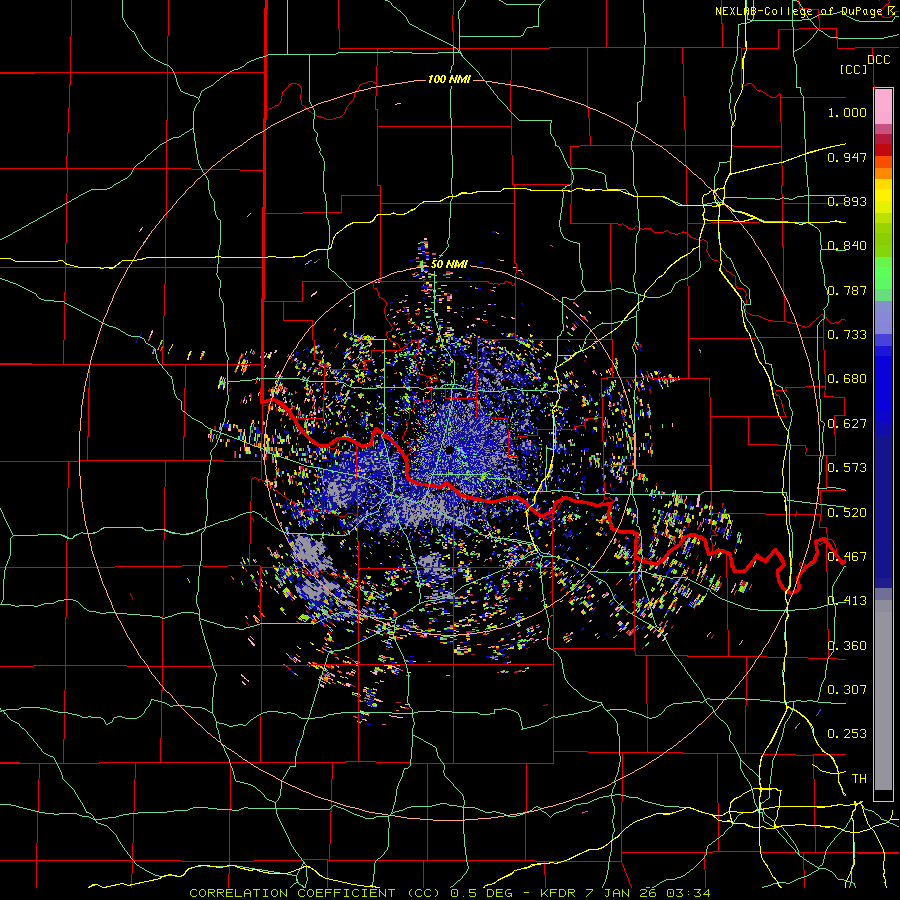This screenshot has height=900, width=900.
Task: Pick the red color band above 0.947
Action: coord(883,150)
